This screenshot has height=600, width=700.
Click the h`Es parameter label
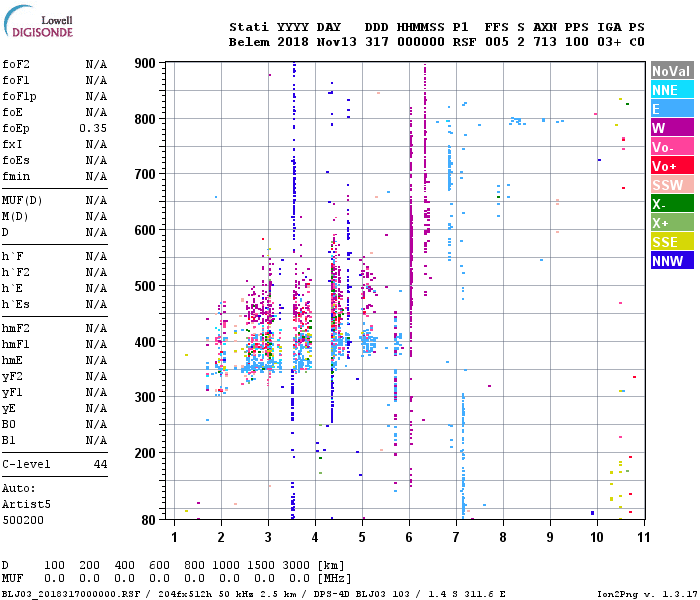16,304
